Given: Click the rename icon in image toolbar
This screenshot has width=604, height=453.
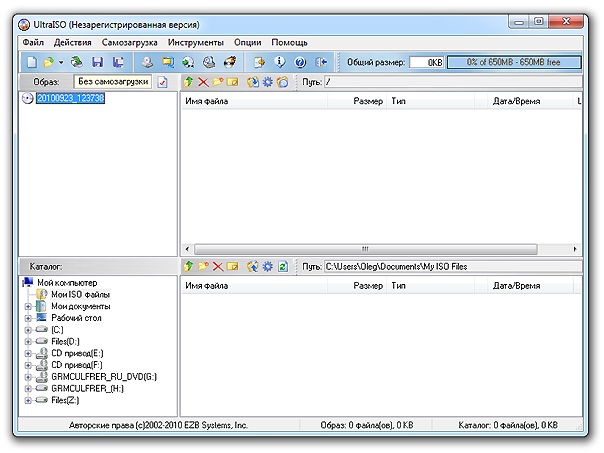Looking at the screenshot, I should coord(232,82).
